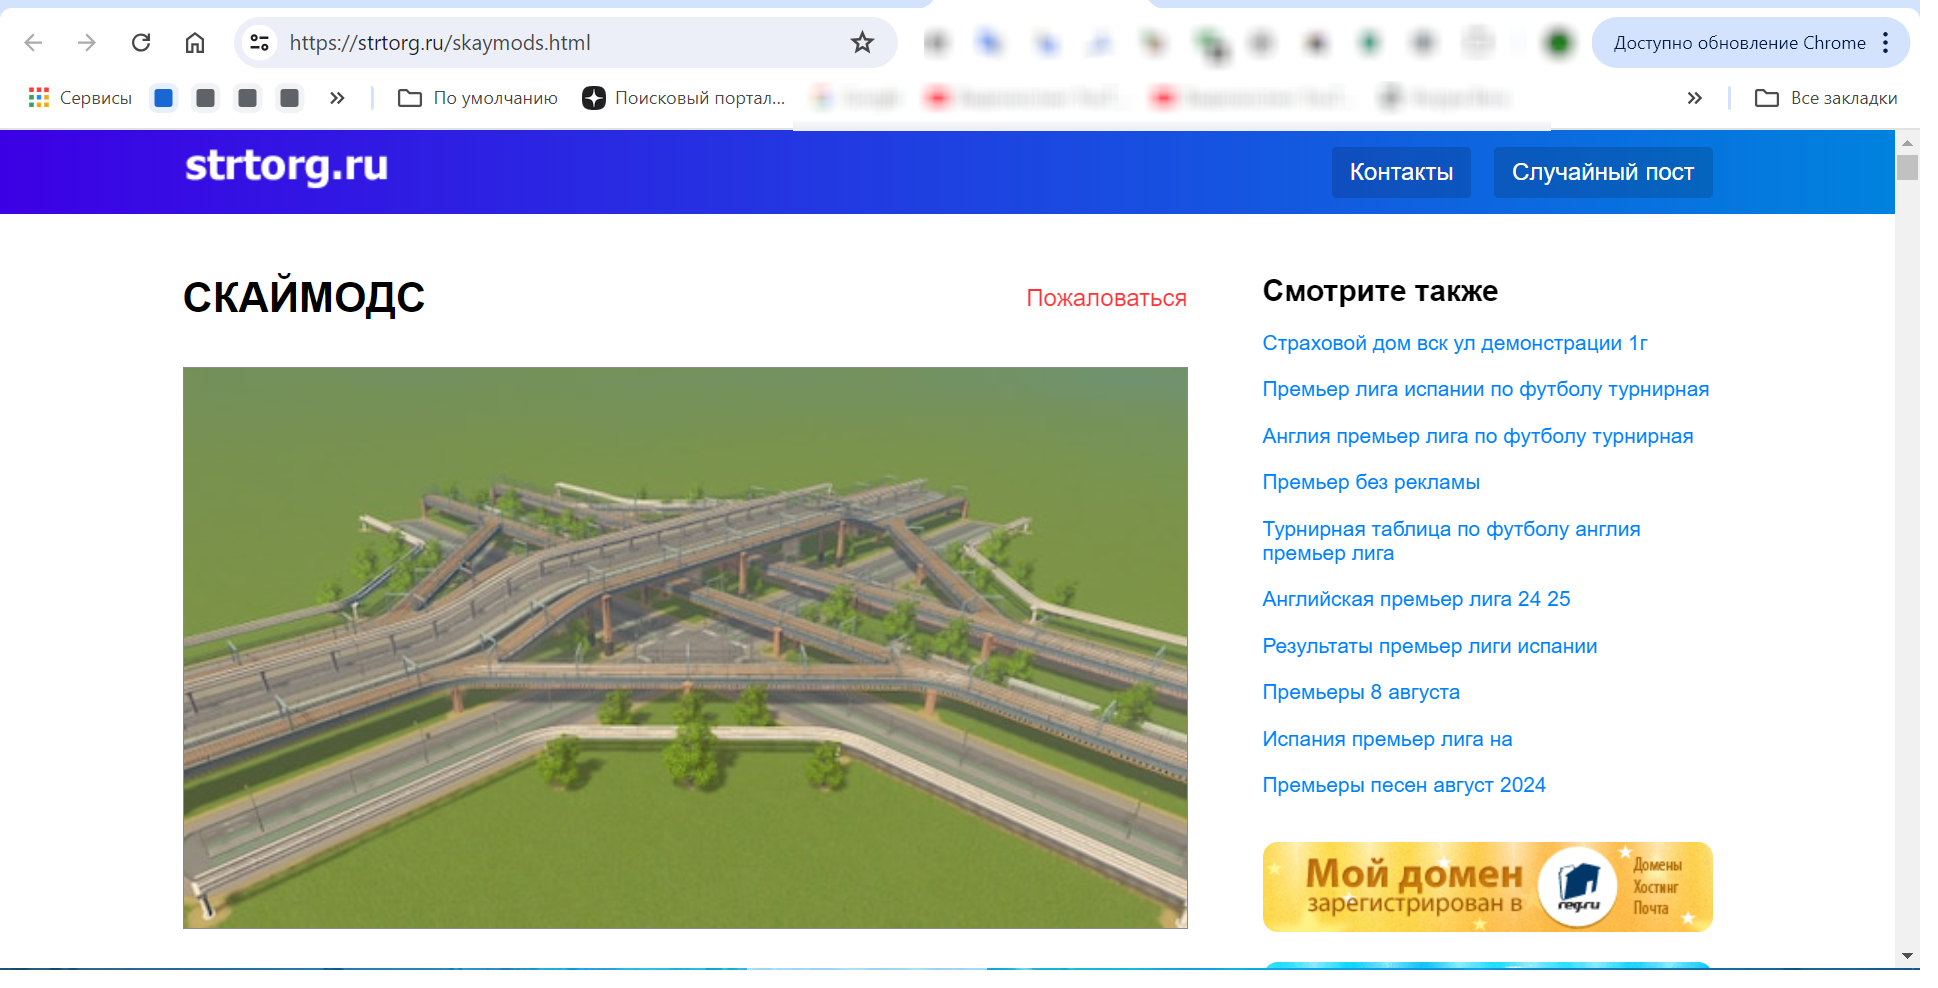
Task: Open Премьер без рекламы link
Action: [x=1371, y=482]
